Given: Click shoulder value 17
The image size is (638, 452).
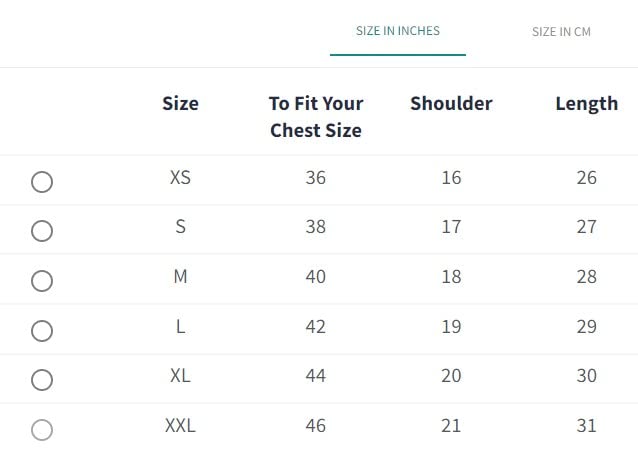Looking at the screenshot, I should [x=451, y=227].
